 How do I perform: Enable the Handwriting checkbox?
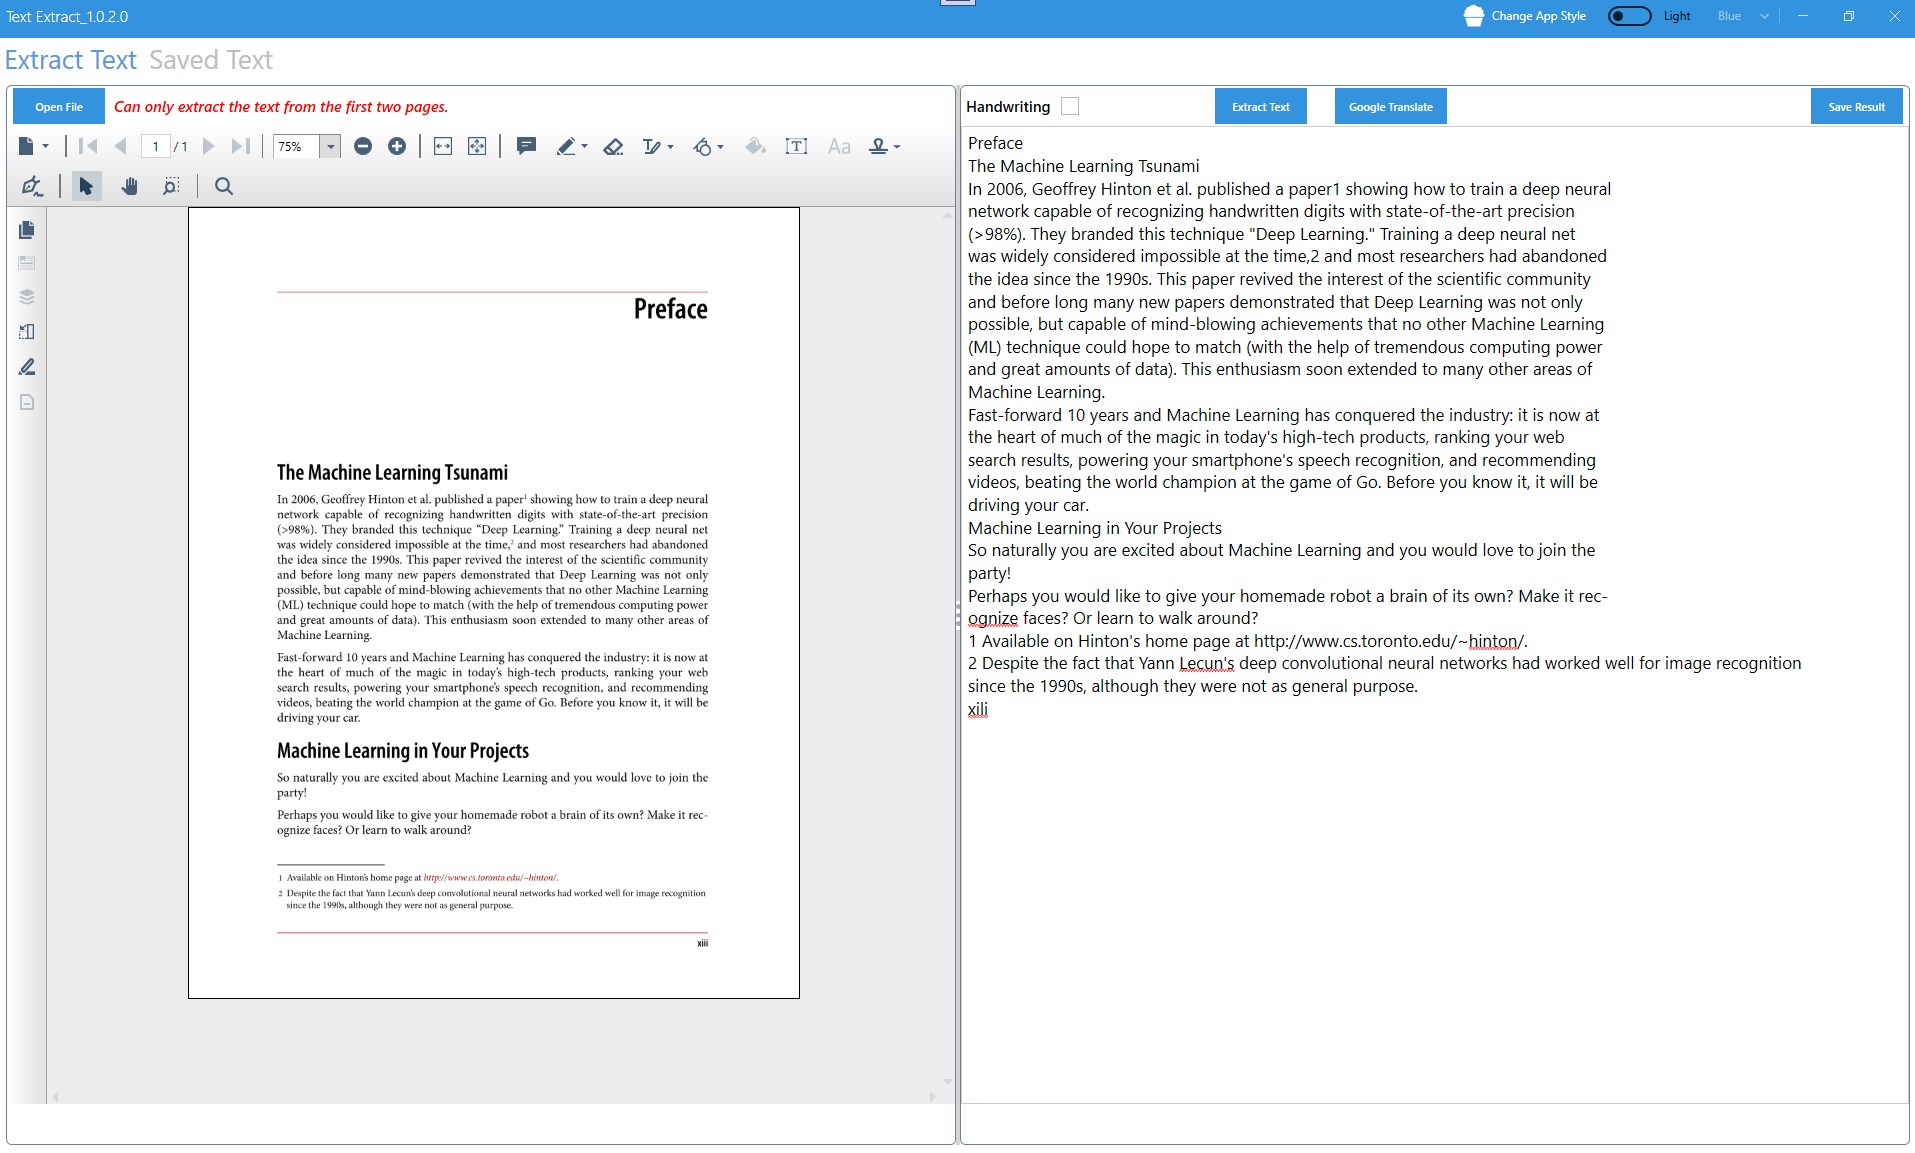pos(1070,106)
